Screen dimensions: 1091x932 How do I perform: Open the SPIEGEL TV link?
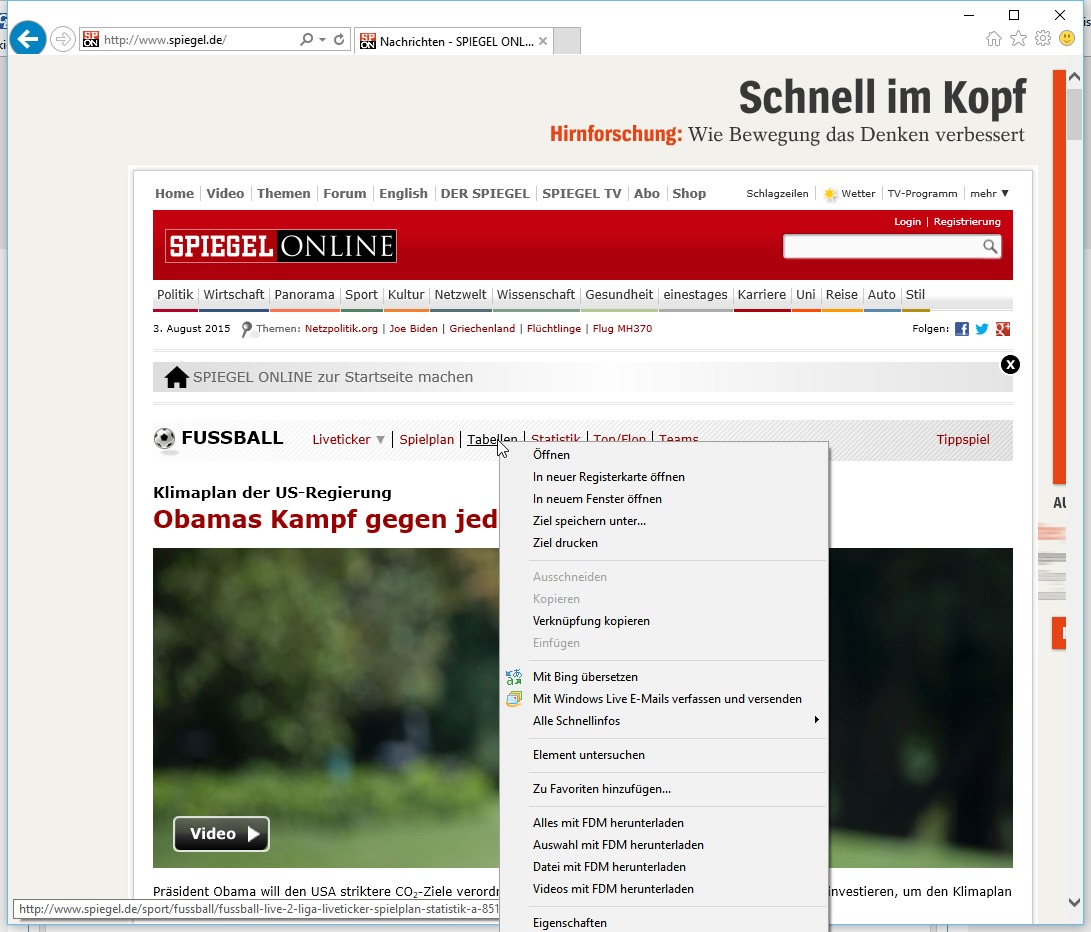click(x=582, y=193)
